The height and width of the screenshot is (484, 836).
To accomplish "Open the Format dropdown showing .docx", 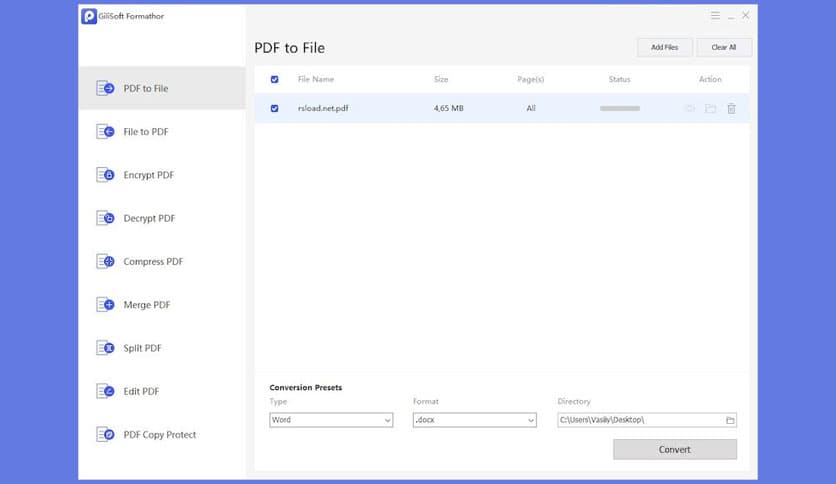I will pyautogui.click(x=475, y=420).
